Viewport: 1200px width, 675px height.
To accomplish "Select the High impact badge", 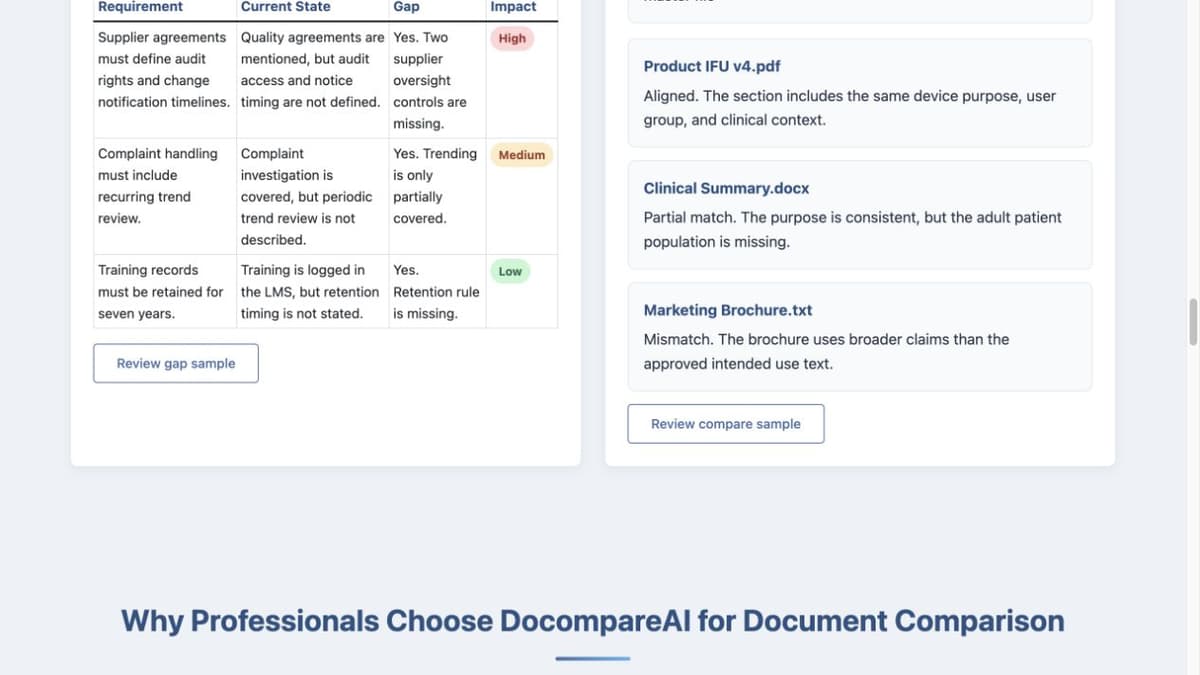I will point(512,38).
